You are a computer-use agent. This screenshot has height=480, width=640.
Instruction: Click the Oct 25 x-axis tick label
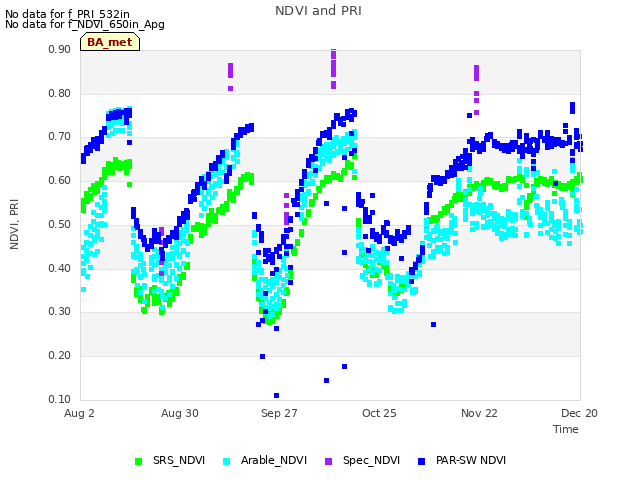[x=379, y=413]
